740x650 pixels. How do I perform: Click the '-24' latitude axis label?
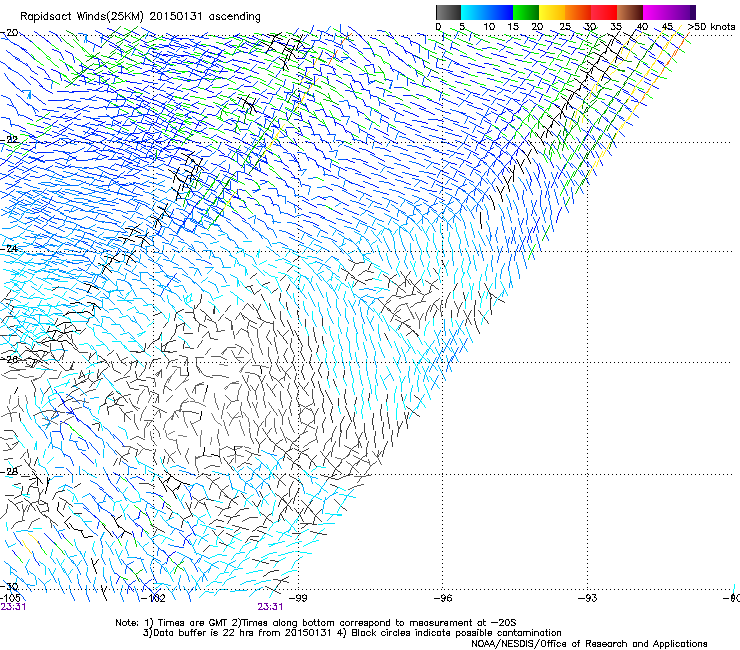(x=10, y=248)
